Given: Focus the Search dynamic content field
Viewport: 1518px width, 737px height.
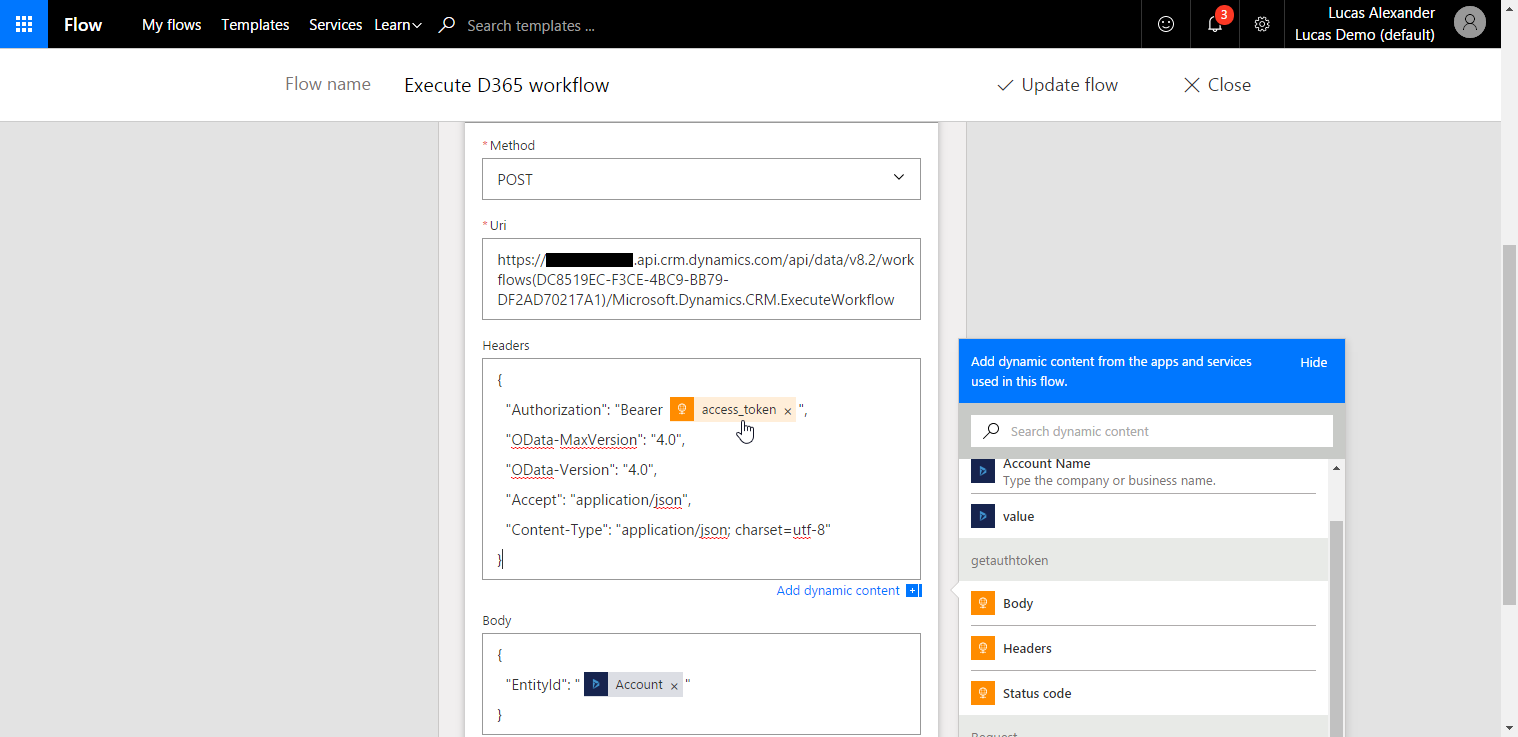Looking at the screenshot, I should (x=1152, y=431).
